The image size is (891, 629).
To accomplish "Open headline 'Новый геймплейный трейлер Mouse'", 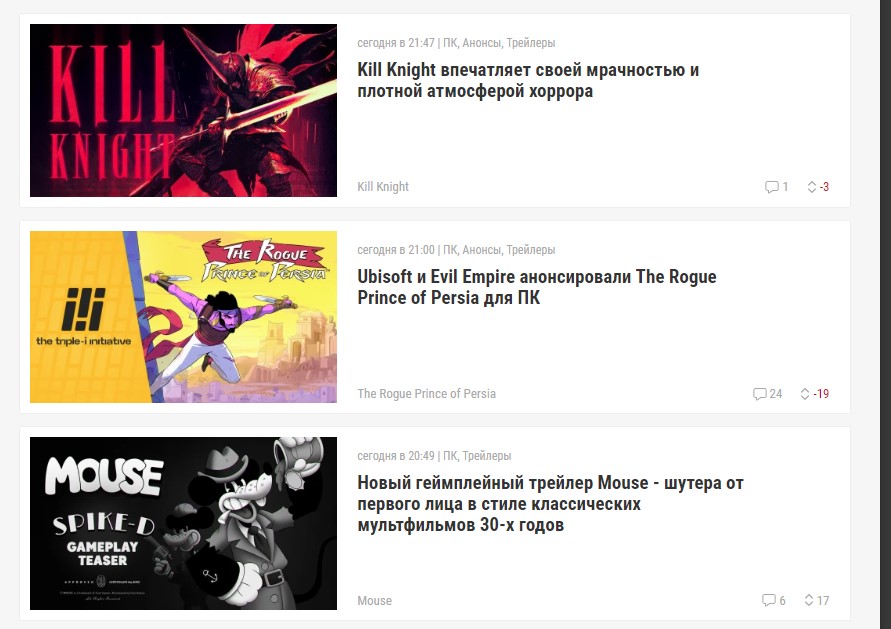I will (x=550, y=503).
